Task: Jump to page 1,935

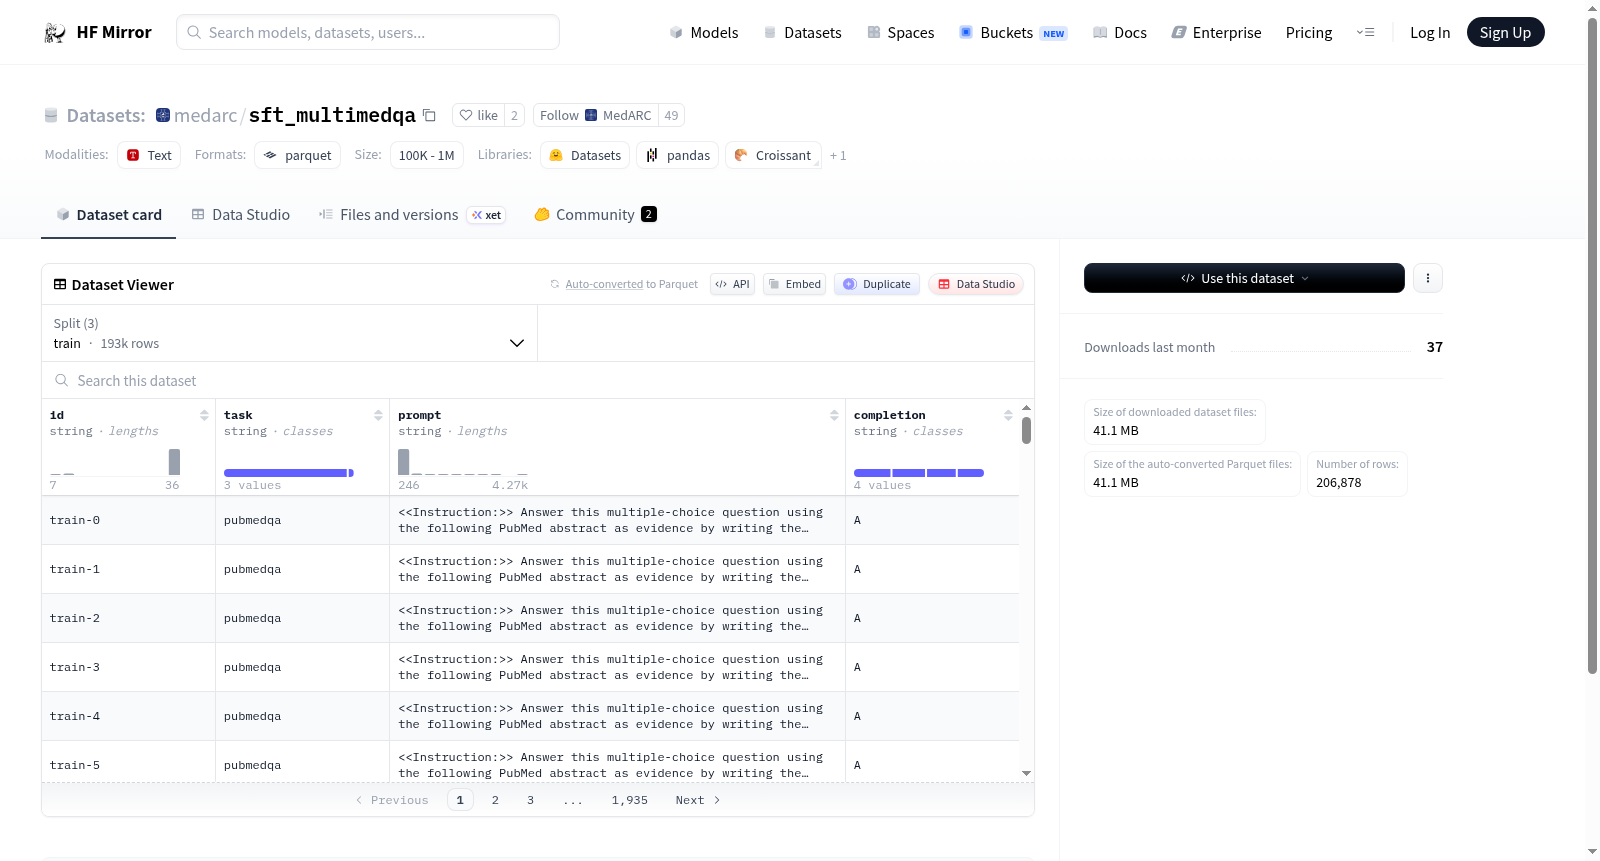Action: [630, 800]
